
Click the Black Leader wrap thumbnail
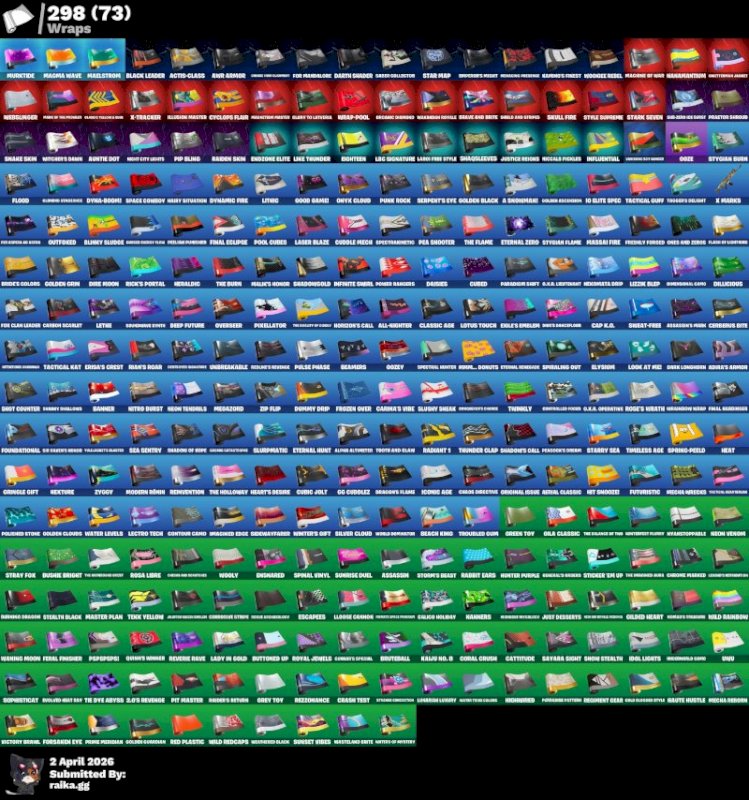point(145,60)
